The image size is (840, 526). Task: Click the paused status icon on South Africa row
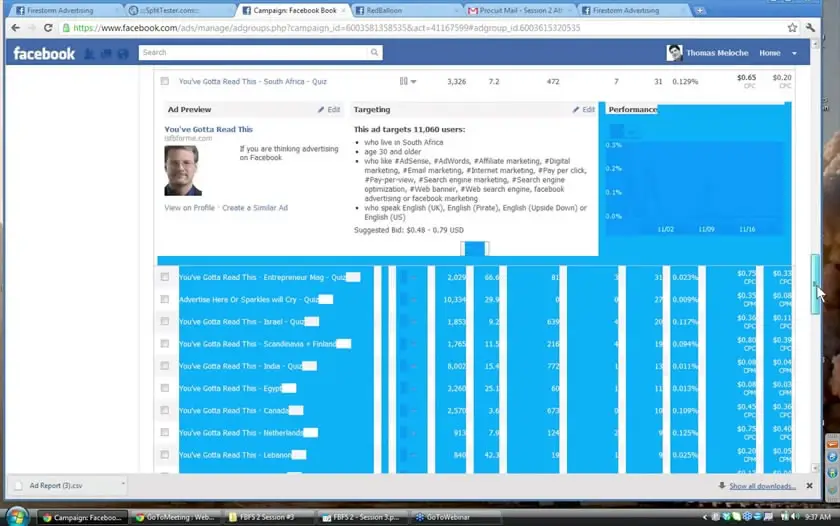[x=403, y=81]
